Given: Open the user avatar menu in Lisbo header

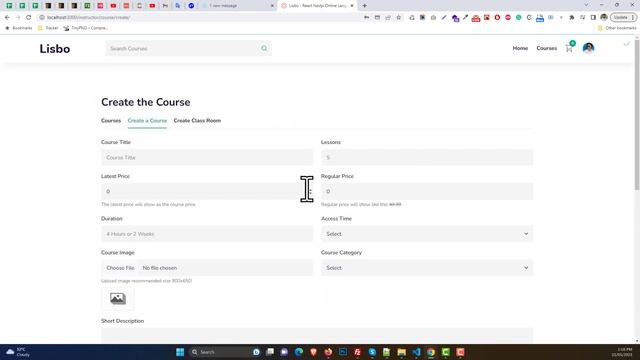Looking at the screenshot, I should coord(588,48).
